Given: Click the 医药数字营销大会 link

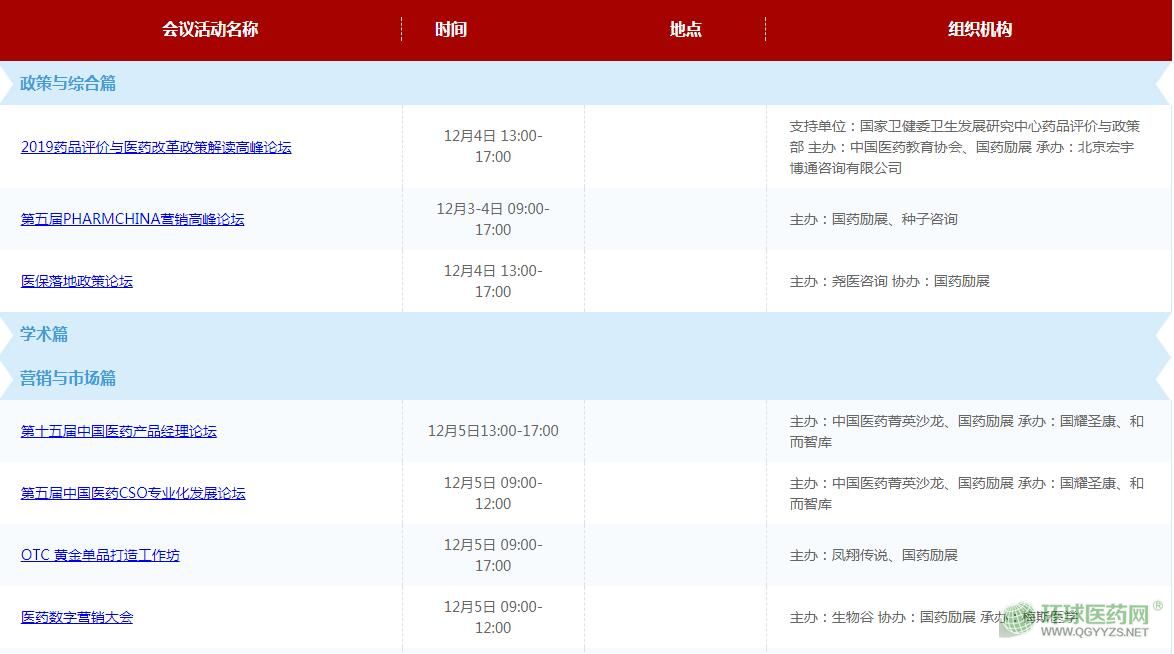Looking at the screenshot, I should click(77, 617).
